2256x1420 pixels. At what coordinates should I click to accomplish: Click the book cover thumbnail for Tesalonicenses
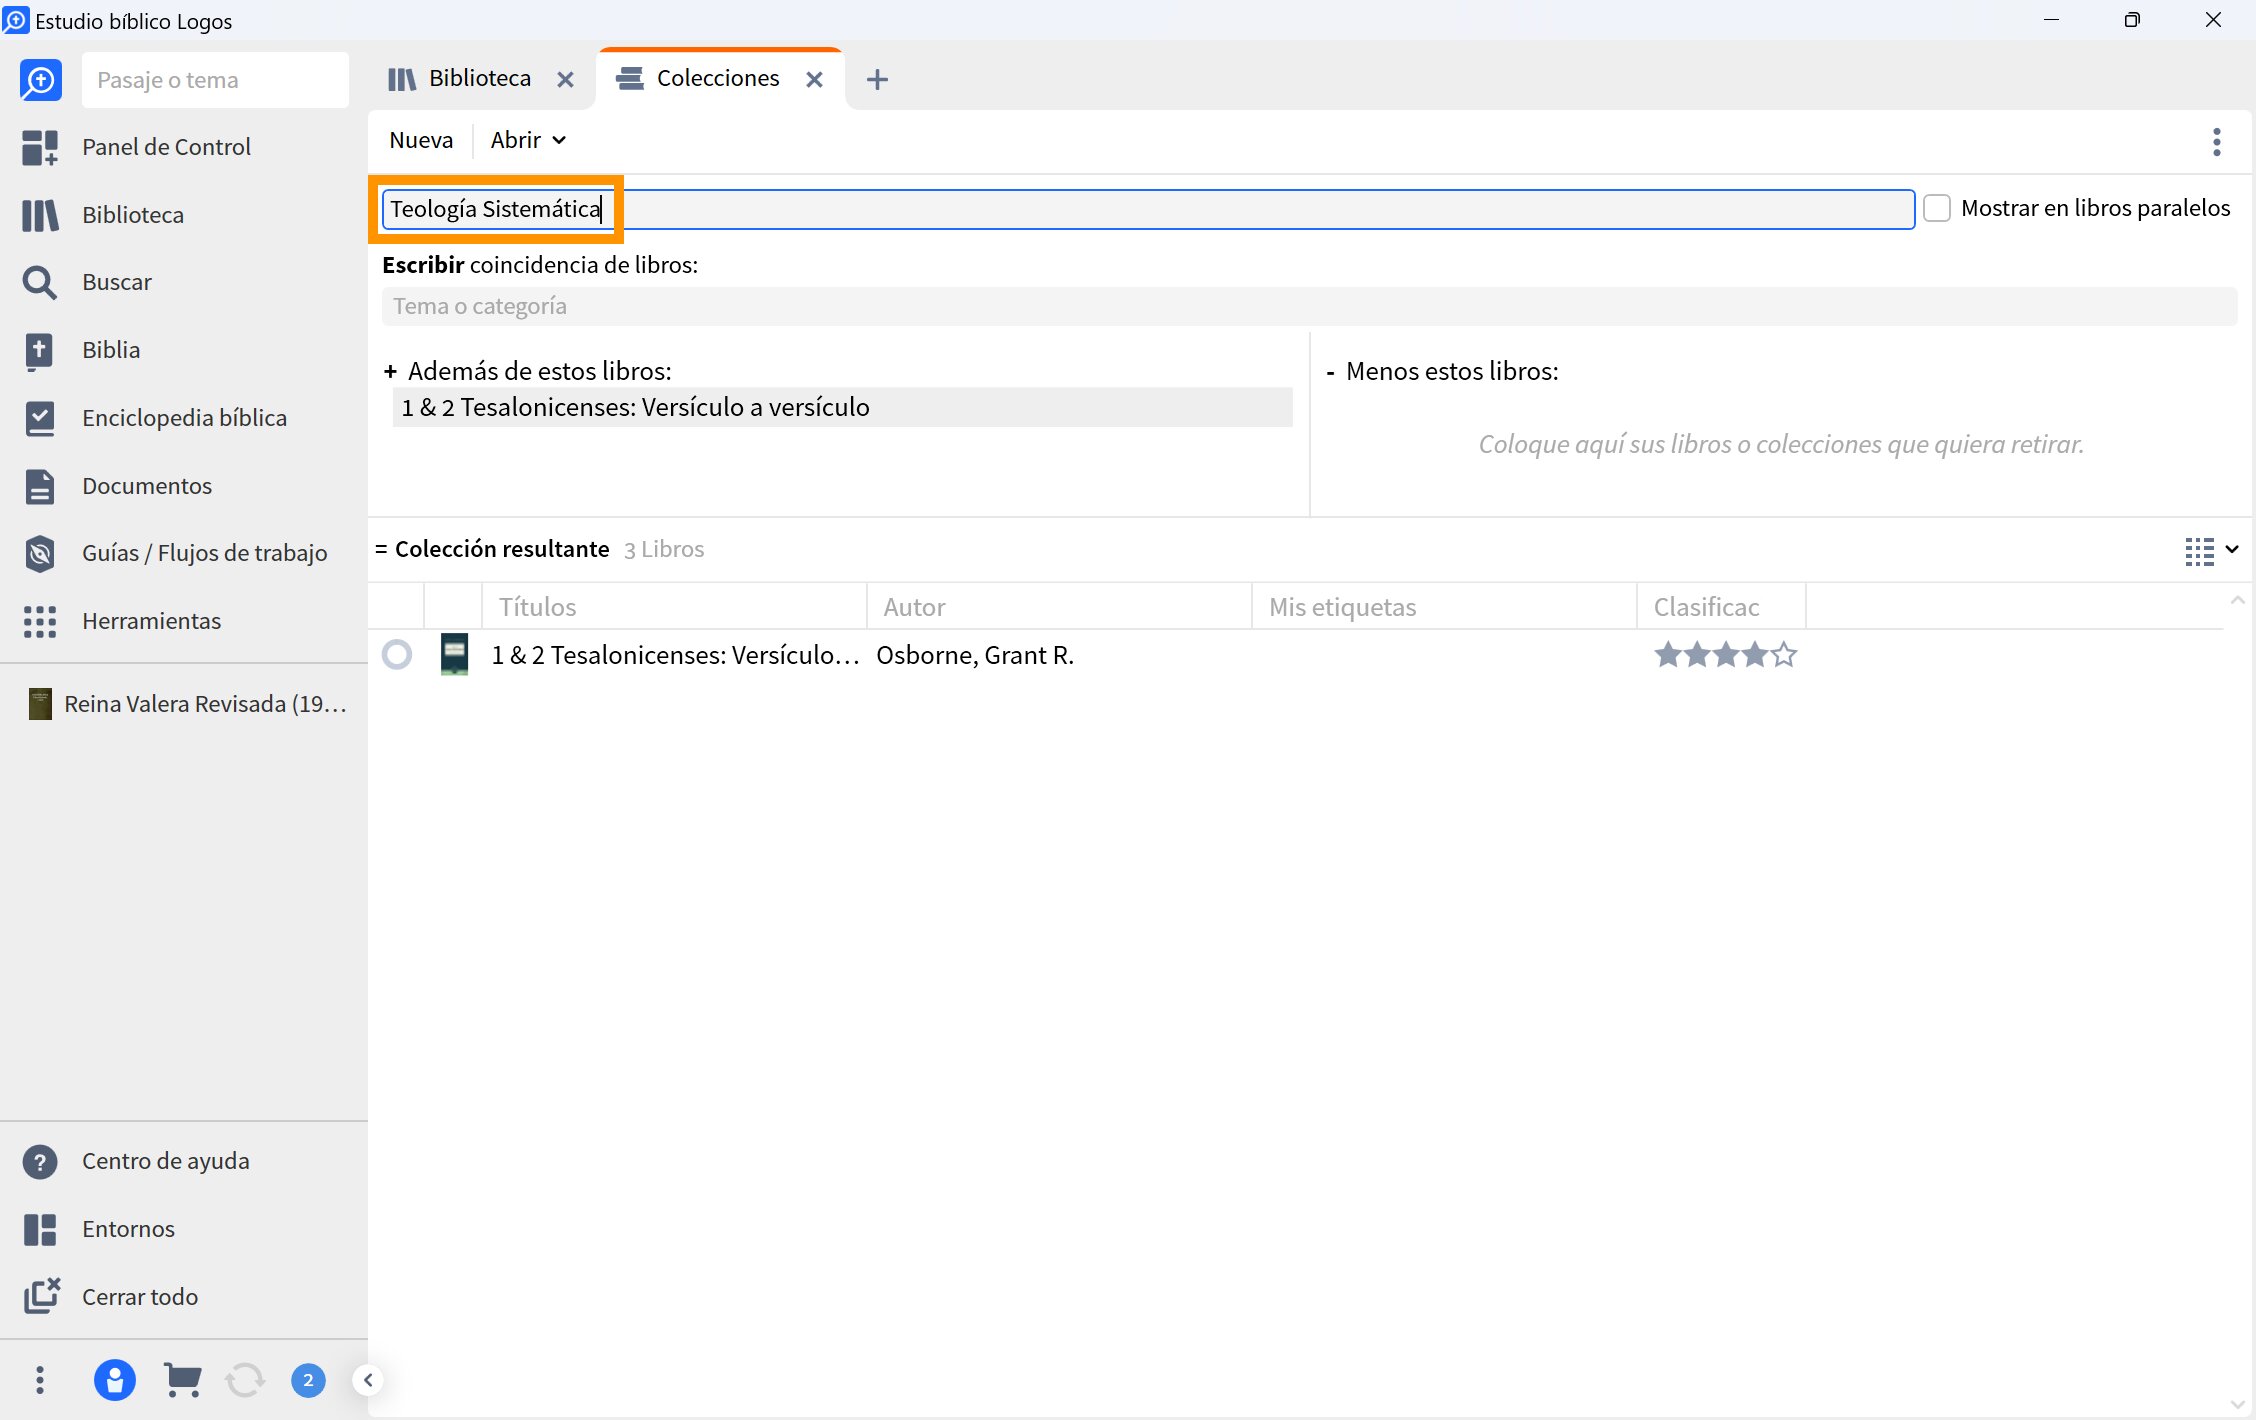click(x=454, y=654)
